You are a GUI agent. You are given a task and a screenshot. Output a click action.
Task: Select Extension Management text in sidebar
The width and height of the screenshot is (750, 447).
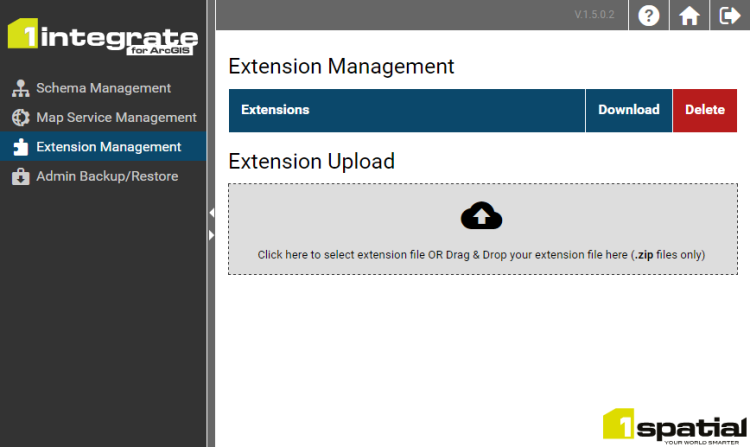coord(108,147)
